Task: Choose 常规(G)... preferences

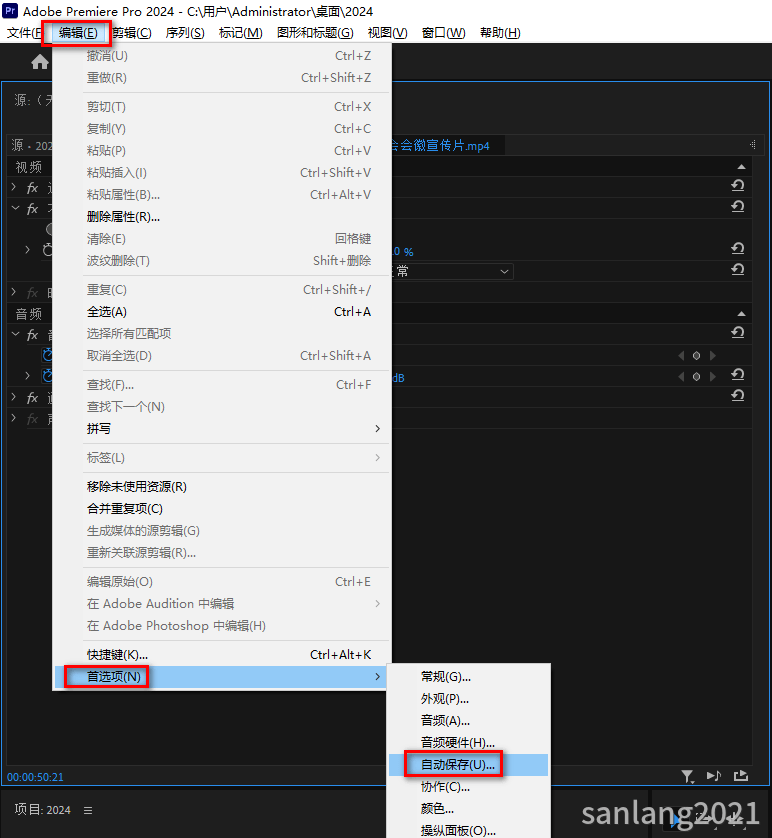Action: point(469,677)
